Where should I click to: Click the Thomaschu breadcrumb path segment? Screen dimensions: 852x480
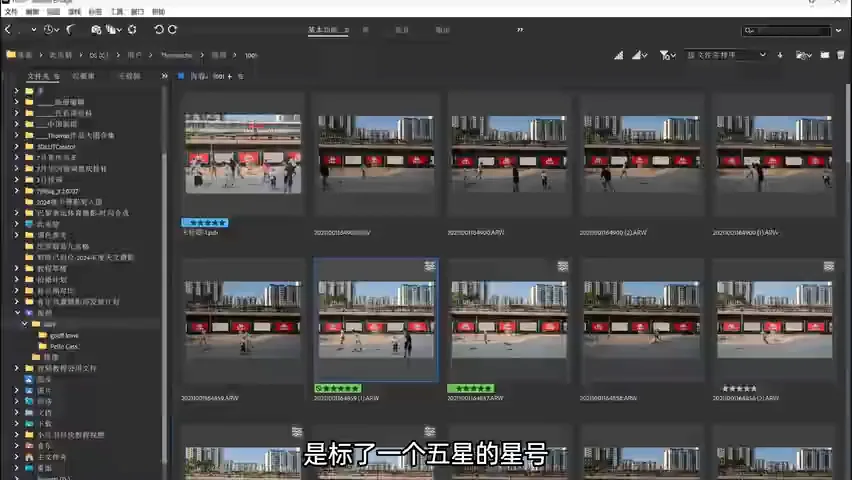coord(177,55)
